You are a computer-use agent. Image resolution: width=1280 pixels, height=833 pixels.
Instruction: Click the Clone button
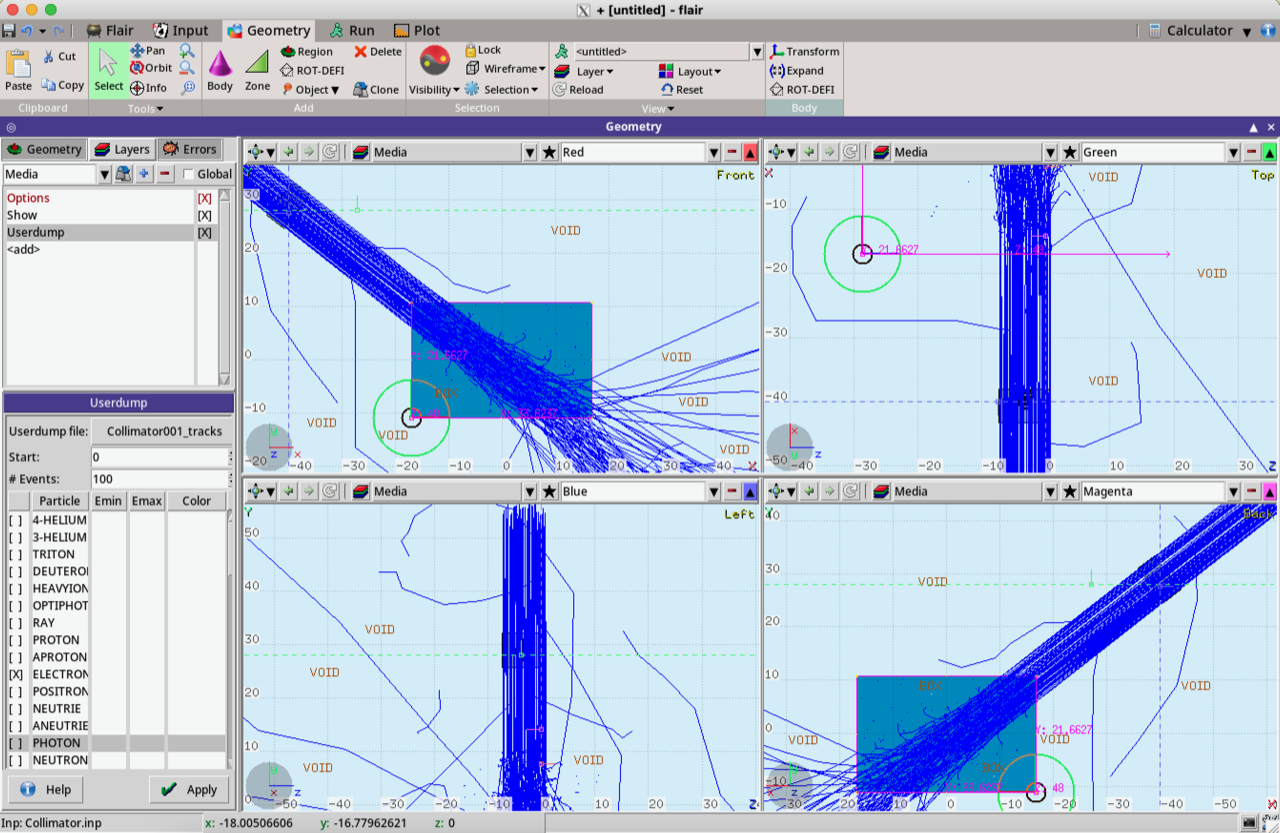[x=376, y=89]
